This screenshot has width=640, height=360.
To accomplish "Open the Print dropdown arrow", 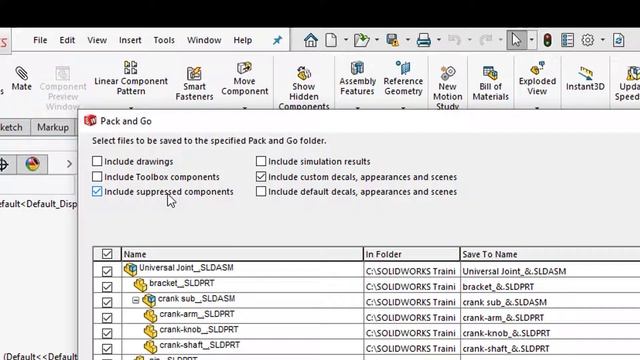I will pos(439,40).
